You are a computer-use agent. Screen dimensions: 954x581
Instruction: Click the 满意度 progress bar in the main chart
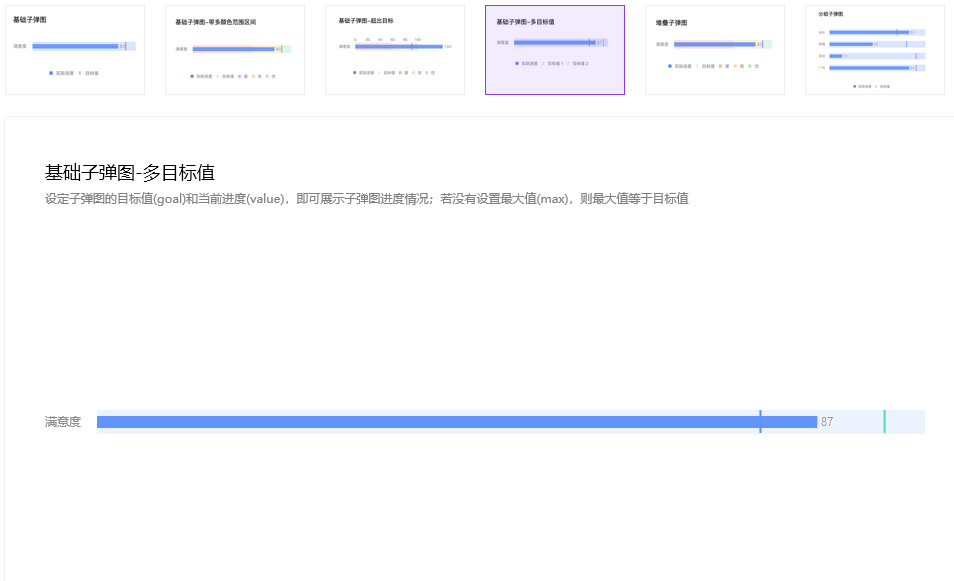[450, 421]
